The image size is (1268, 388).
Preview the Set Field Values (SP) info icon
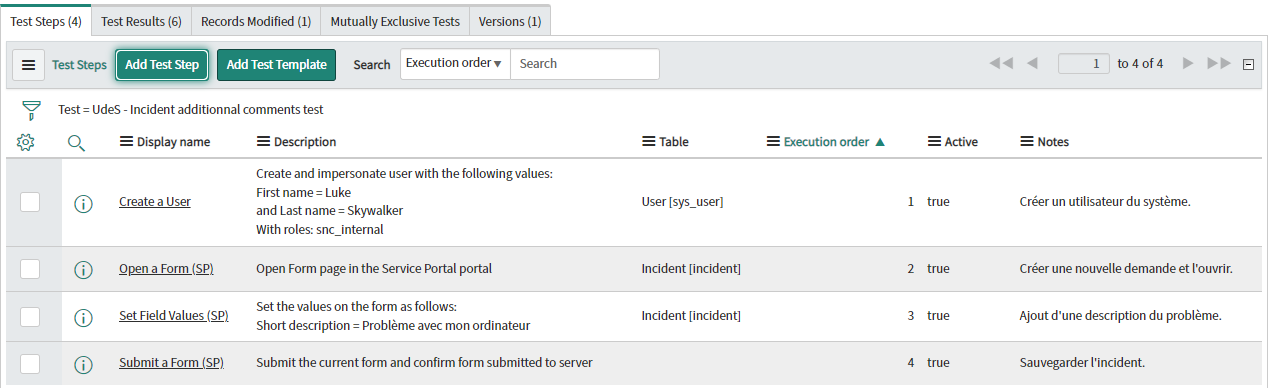click(x=84, y=318)
